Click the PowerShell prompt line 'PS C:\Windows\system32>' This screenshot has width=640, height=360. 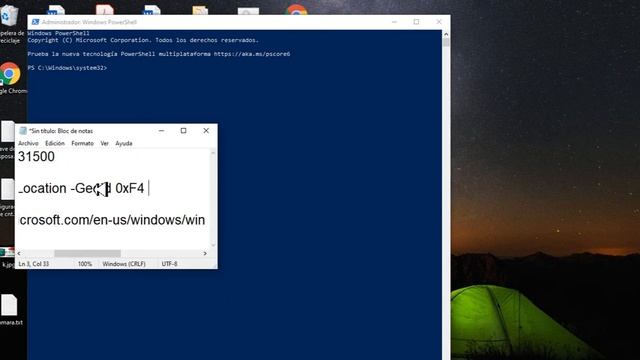click(x=67, y=68)
